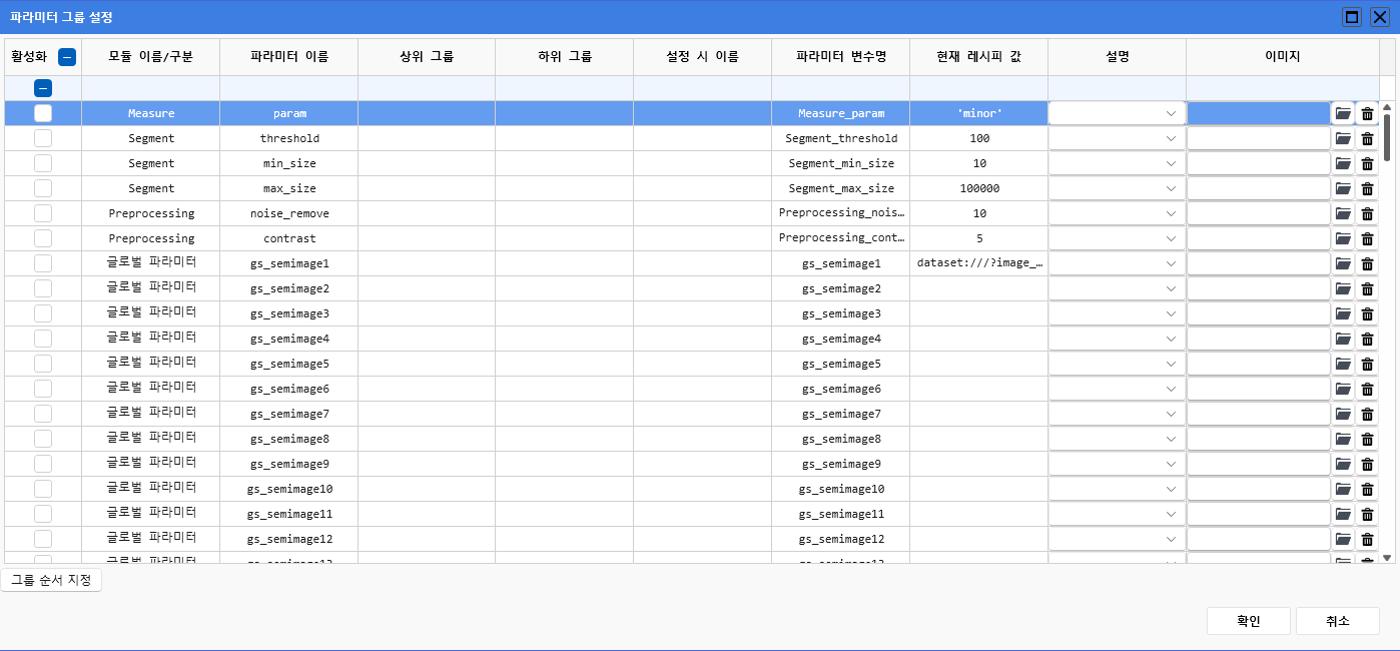The image size is (1400, 651).
Task: Click trash icon in gs_semimage5 row
Action: 1367,364
